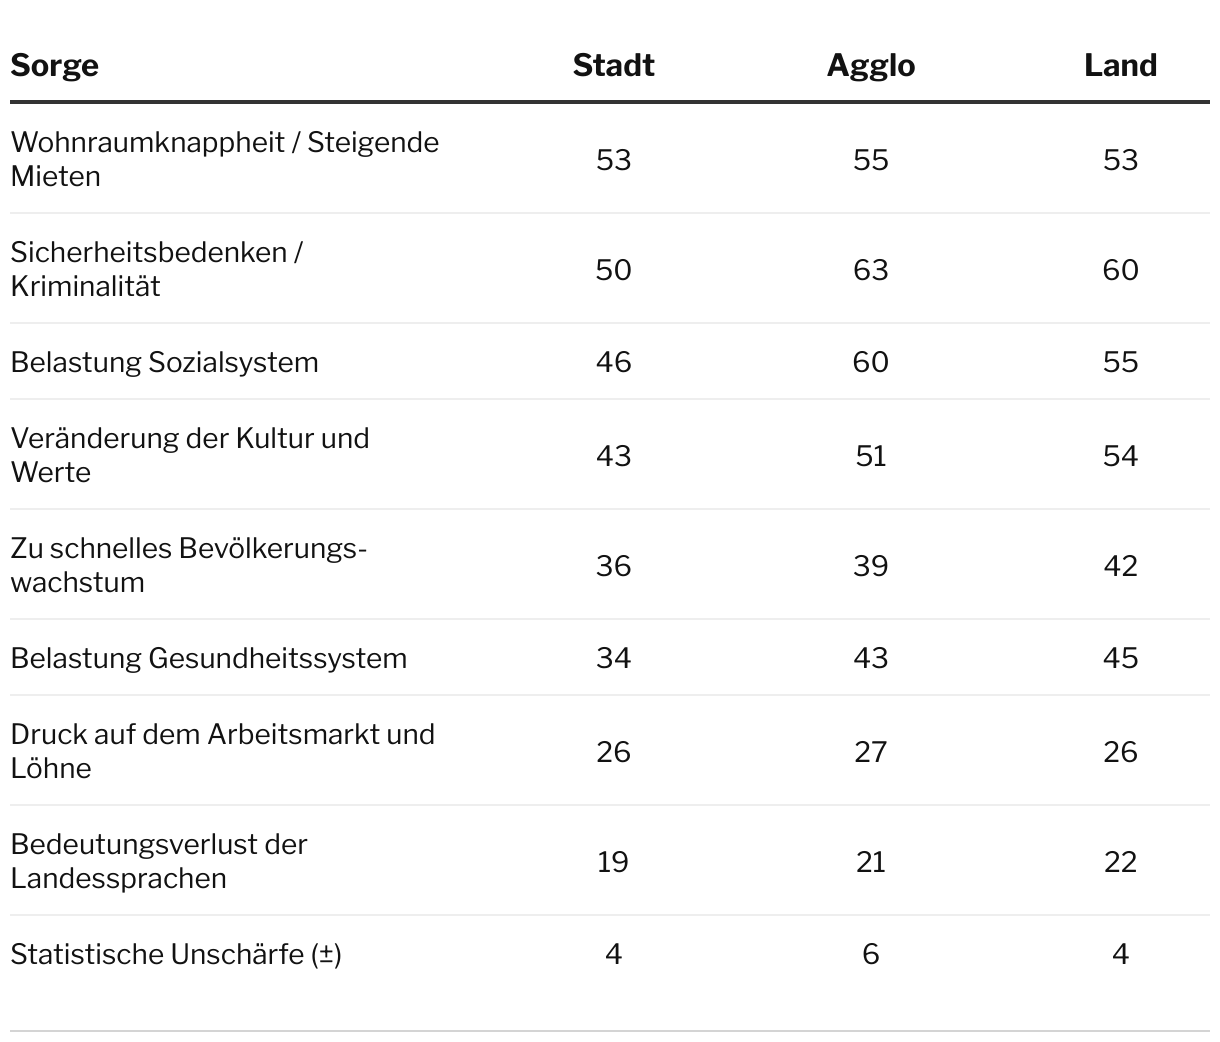The width and height of the screenshot is (1220, 1042).
Task: Click the Sorge column header
Action: point(55,66)
